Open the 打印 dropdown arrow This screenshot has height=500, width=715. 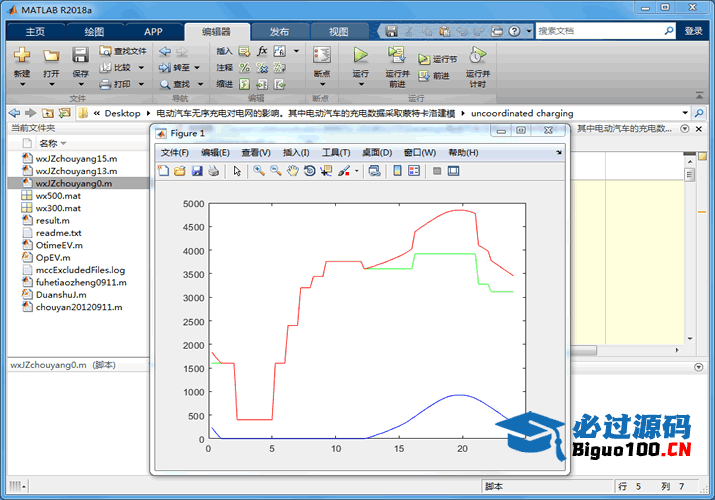(141, 84)
